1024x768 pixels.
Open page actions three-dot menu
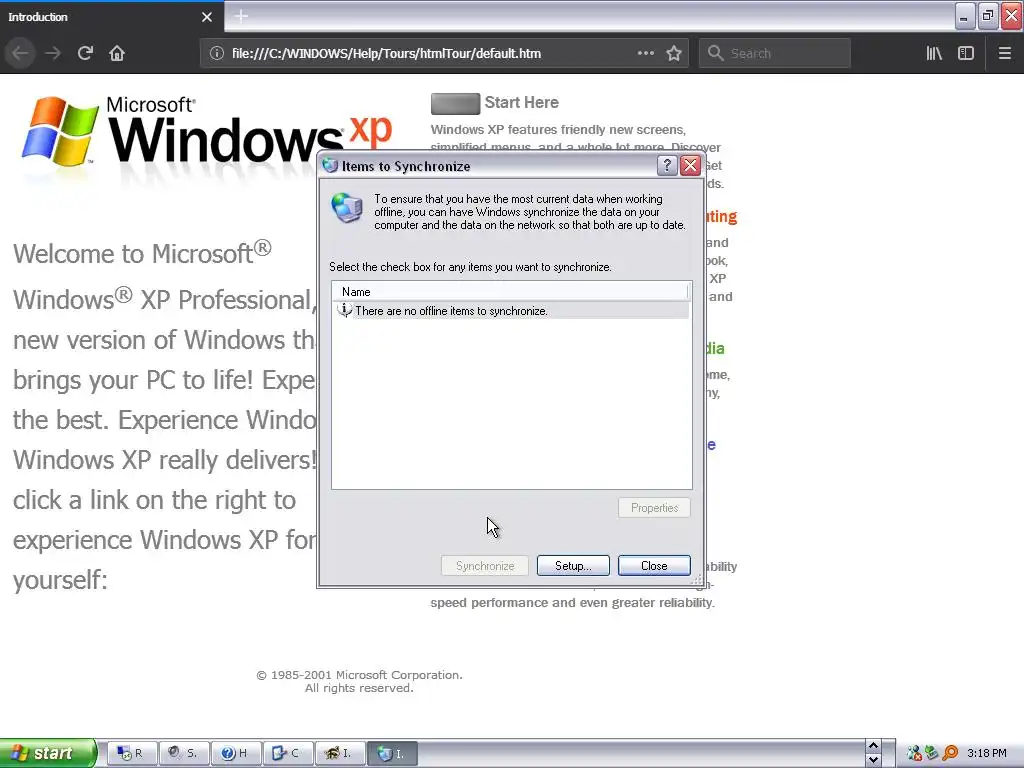(645, 53)
